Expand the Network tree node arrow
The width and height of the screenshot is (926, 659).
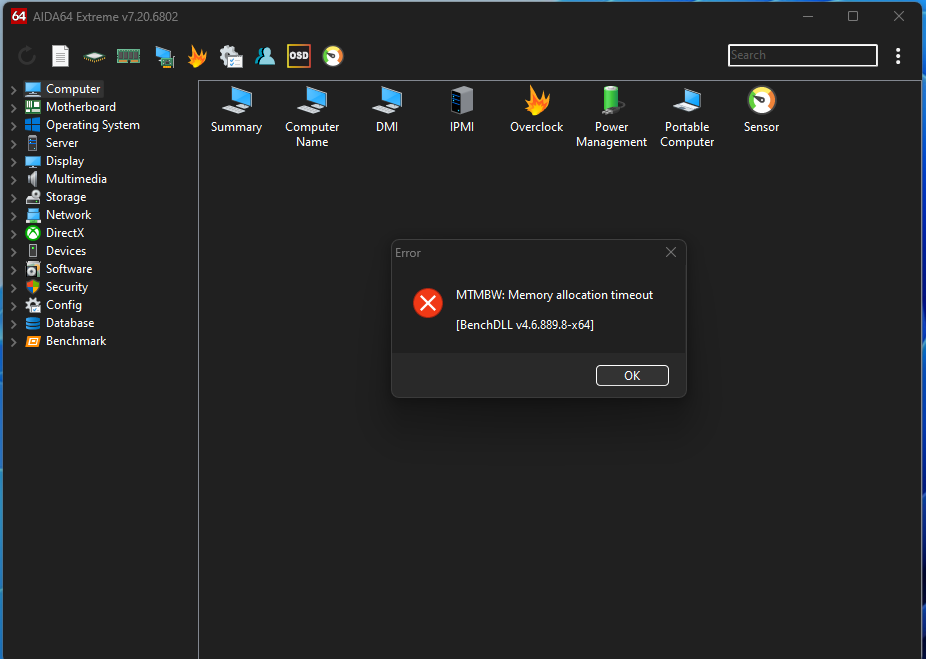[14, 216]
